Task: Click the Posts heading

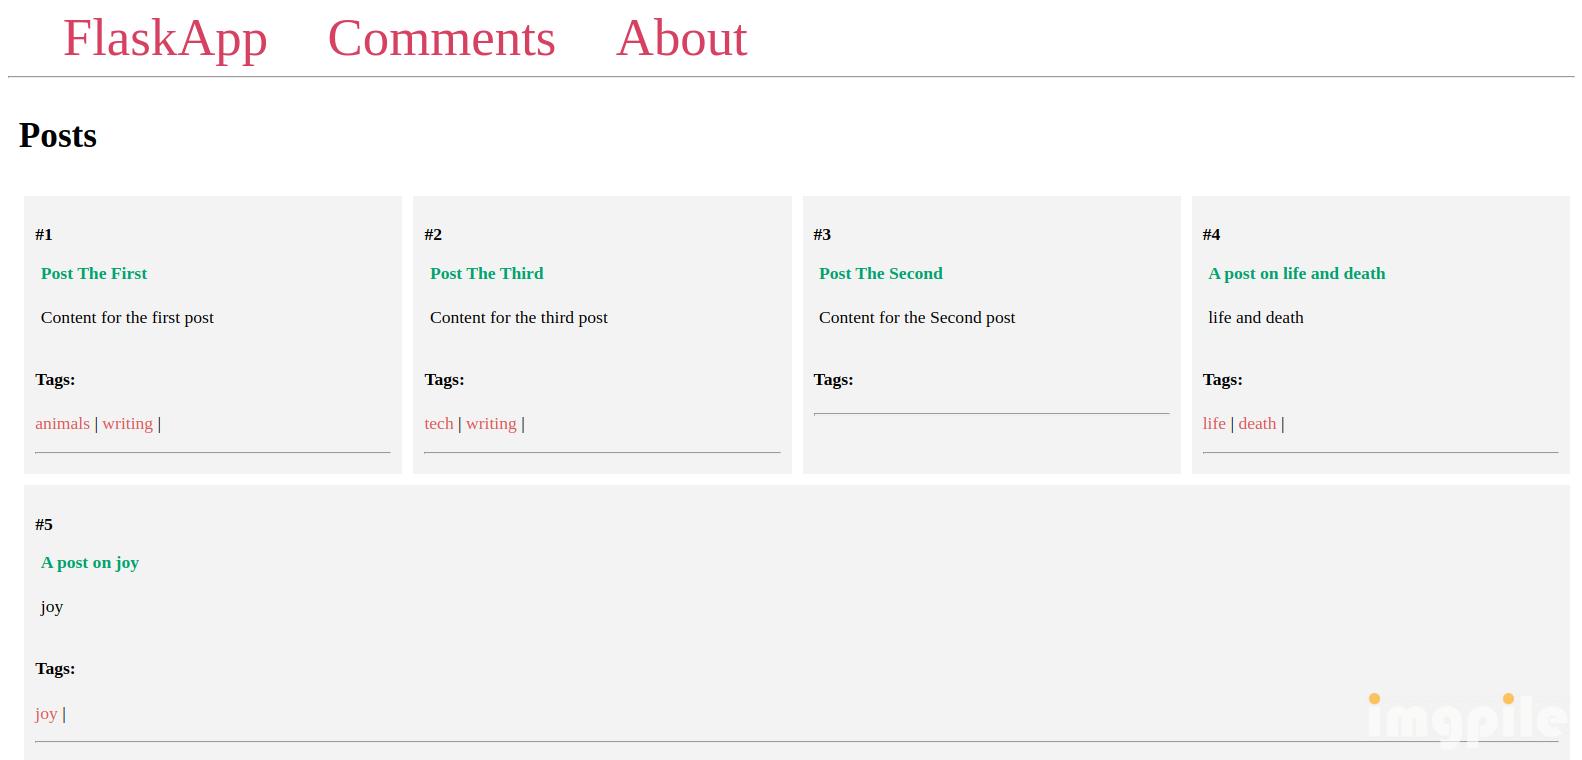Action: click(58, 135)
